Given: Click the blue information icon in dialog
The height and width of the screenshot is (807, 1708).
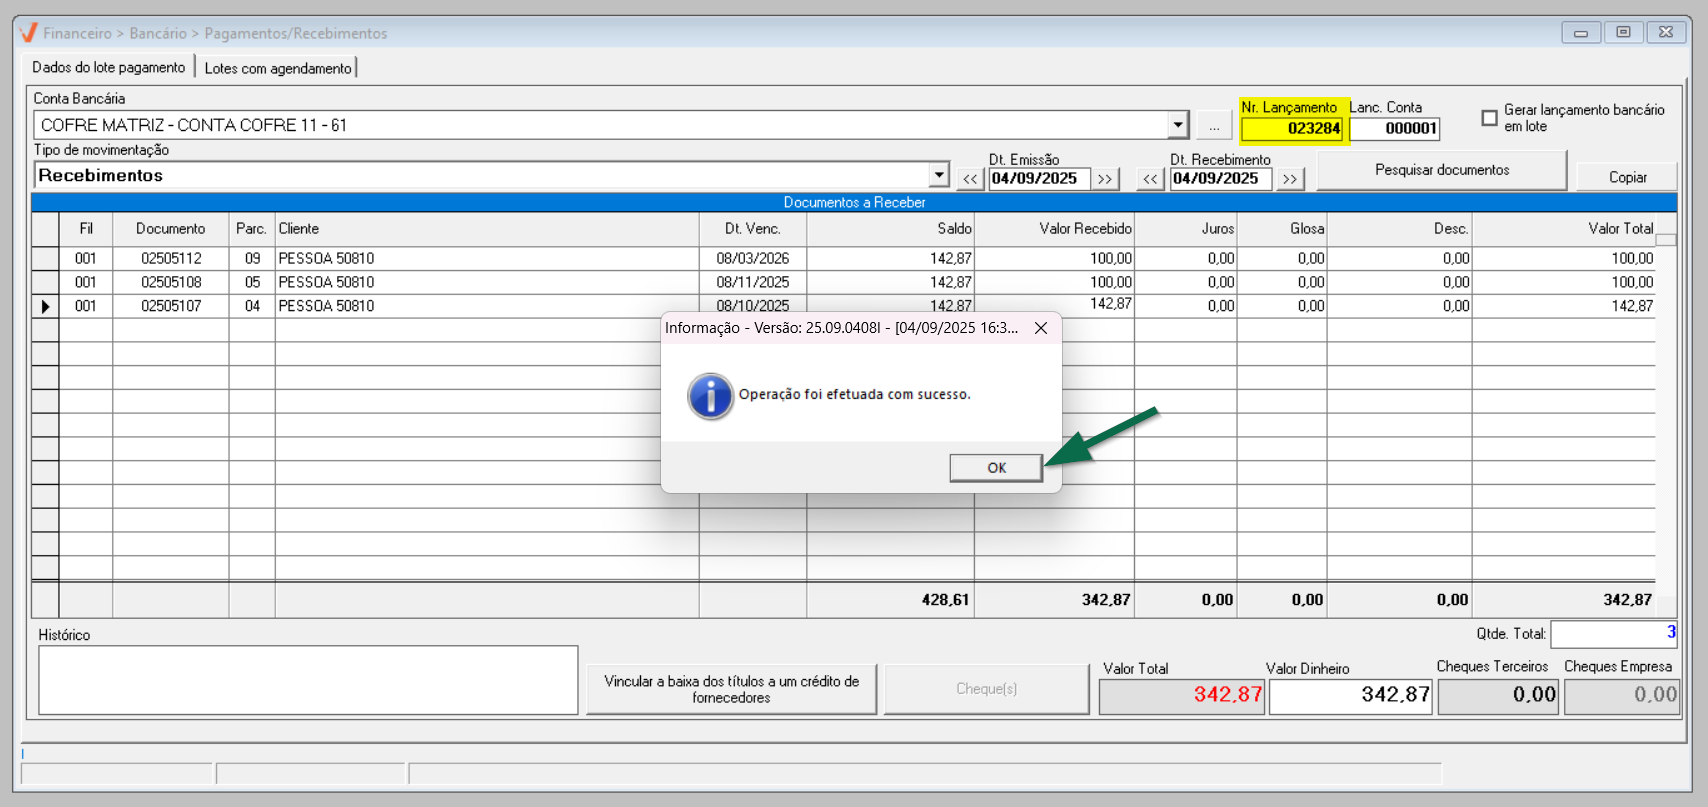Looking at the screenshot, I should click(x=710, y=396).
